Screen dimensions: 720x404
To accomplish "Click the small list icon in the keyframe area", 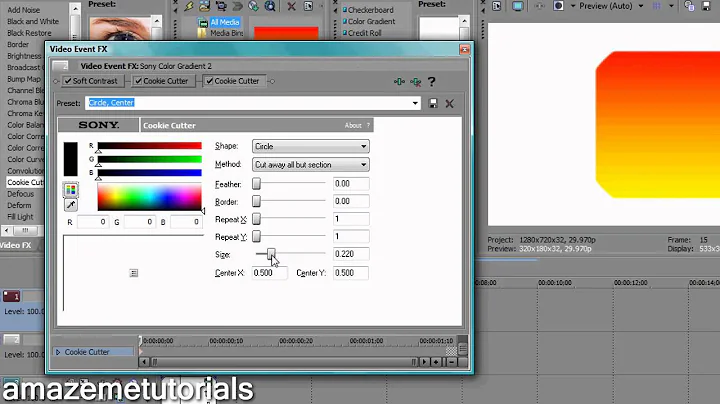I will (134, 273).
